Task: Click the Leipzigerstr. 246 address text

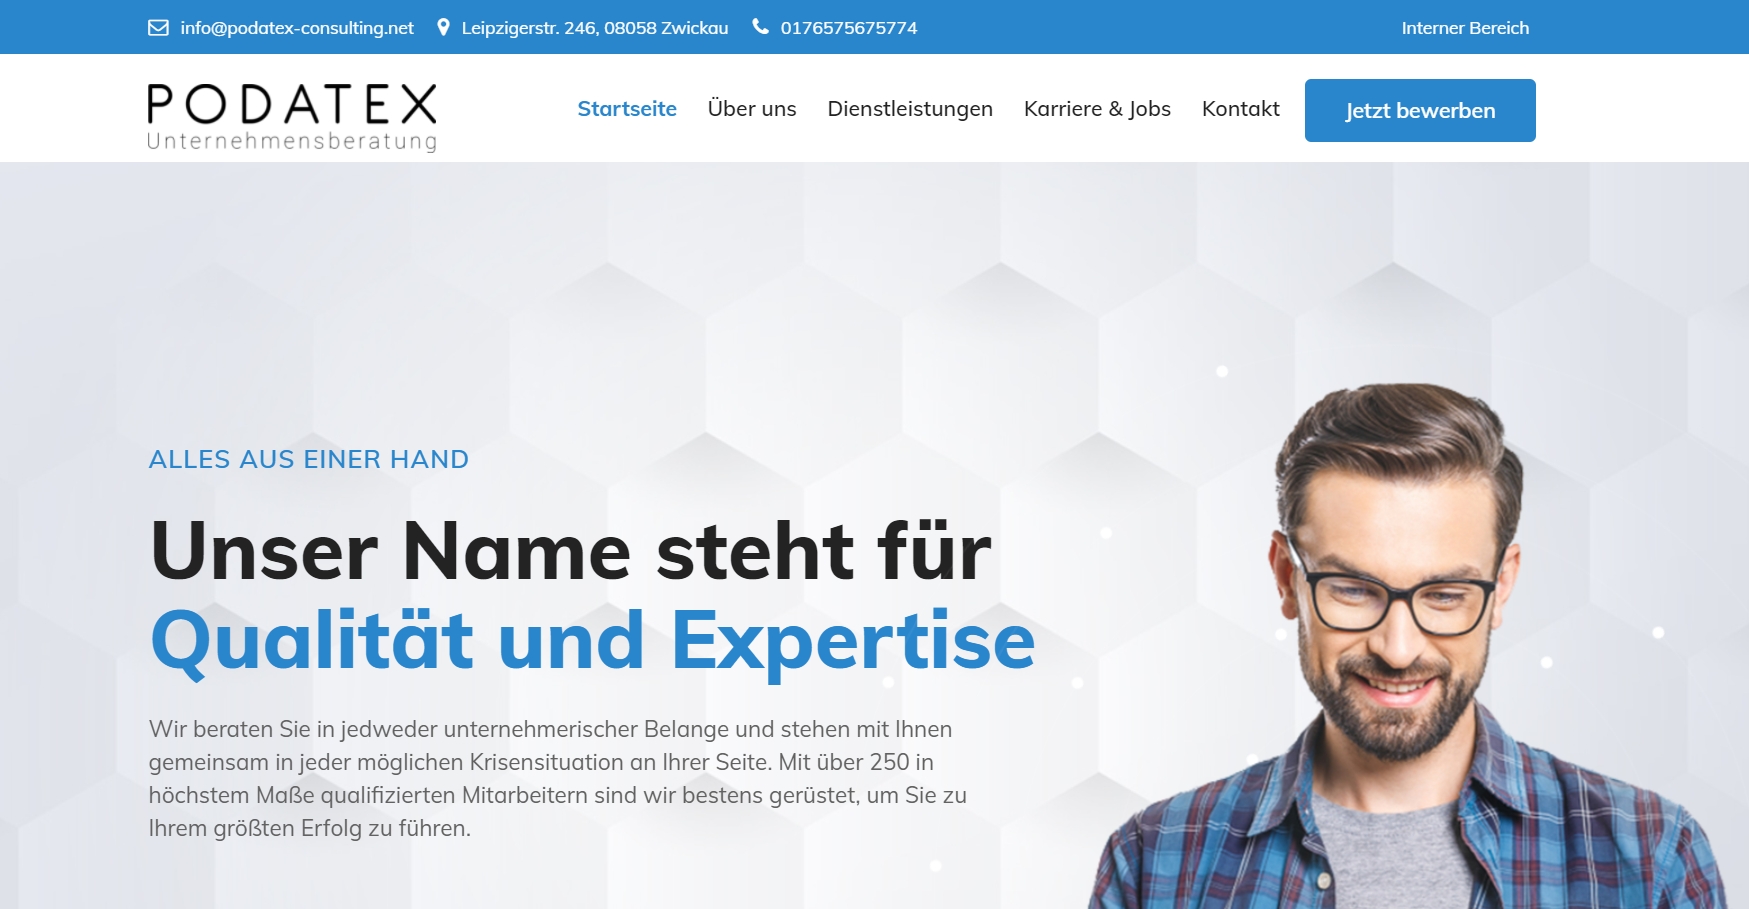Action: (595, 28)
